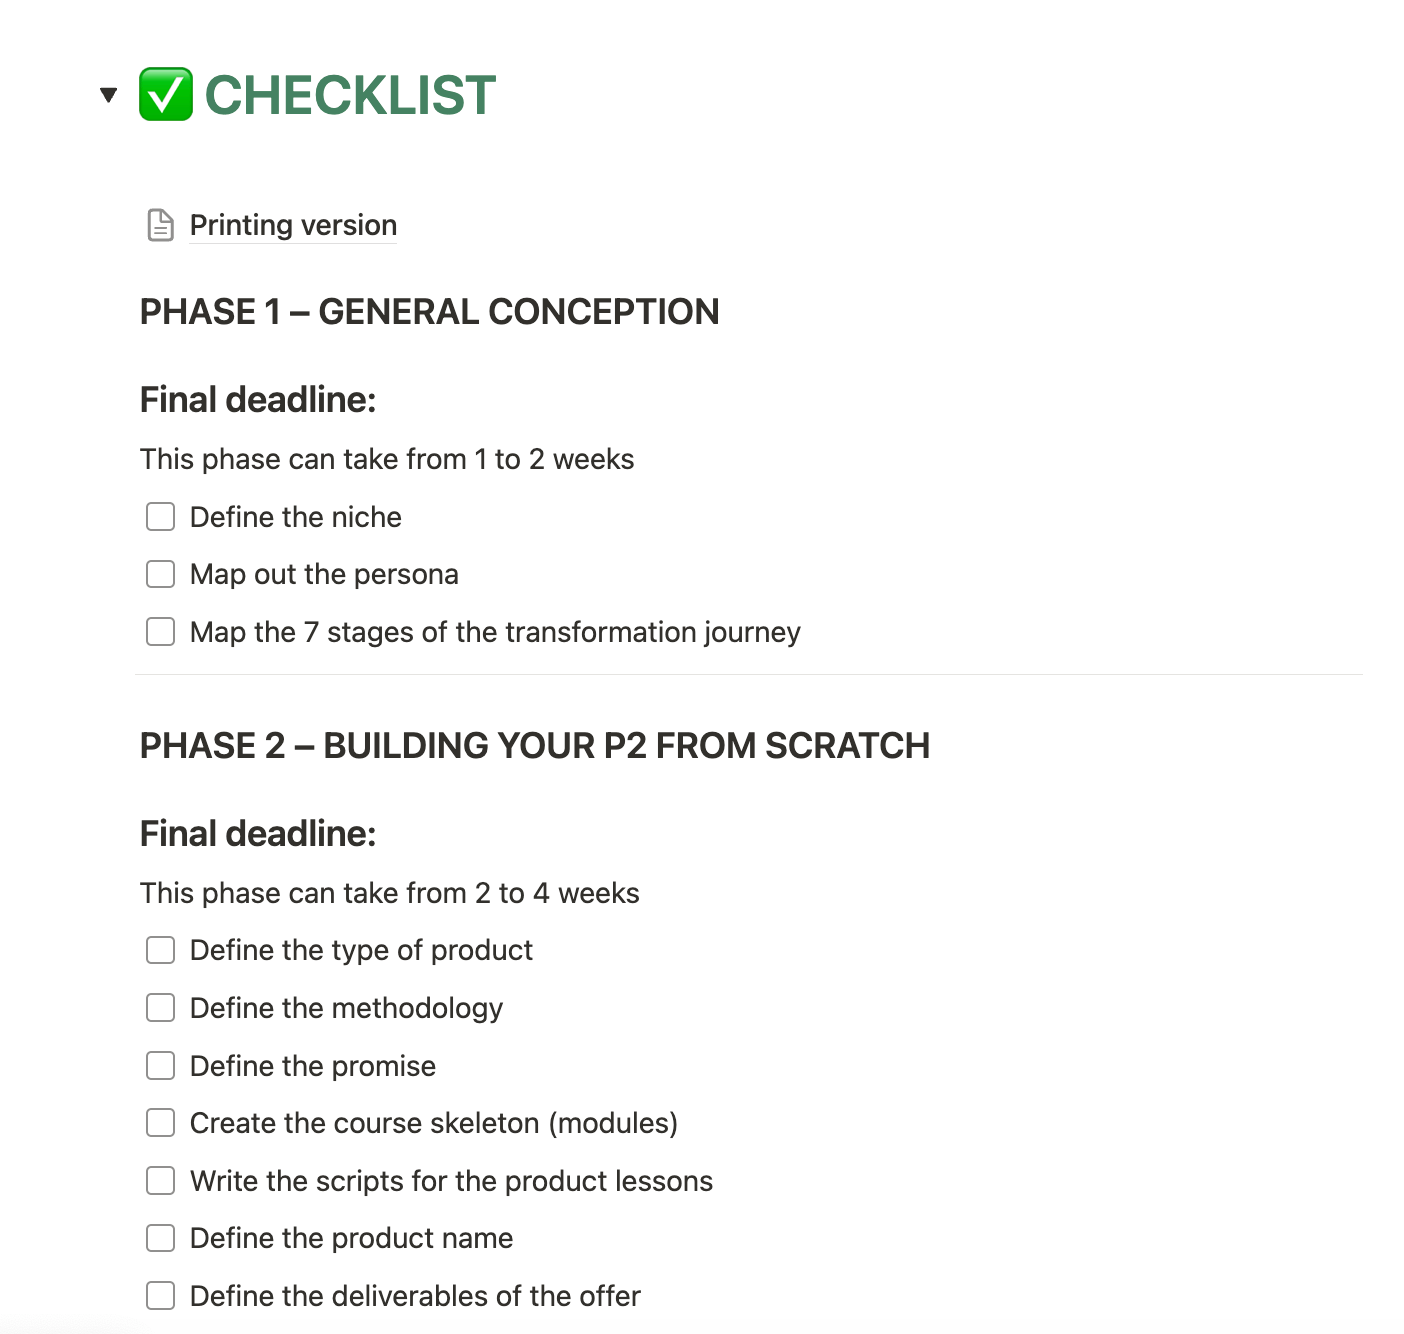Open the Printing version page link
Screen dimensions: 1404x1334
click(x=293, y=225)
